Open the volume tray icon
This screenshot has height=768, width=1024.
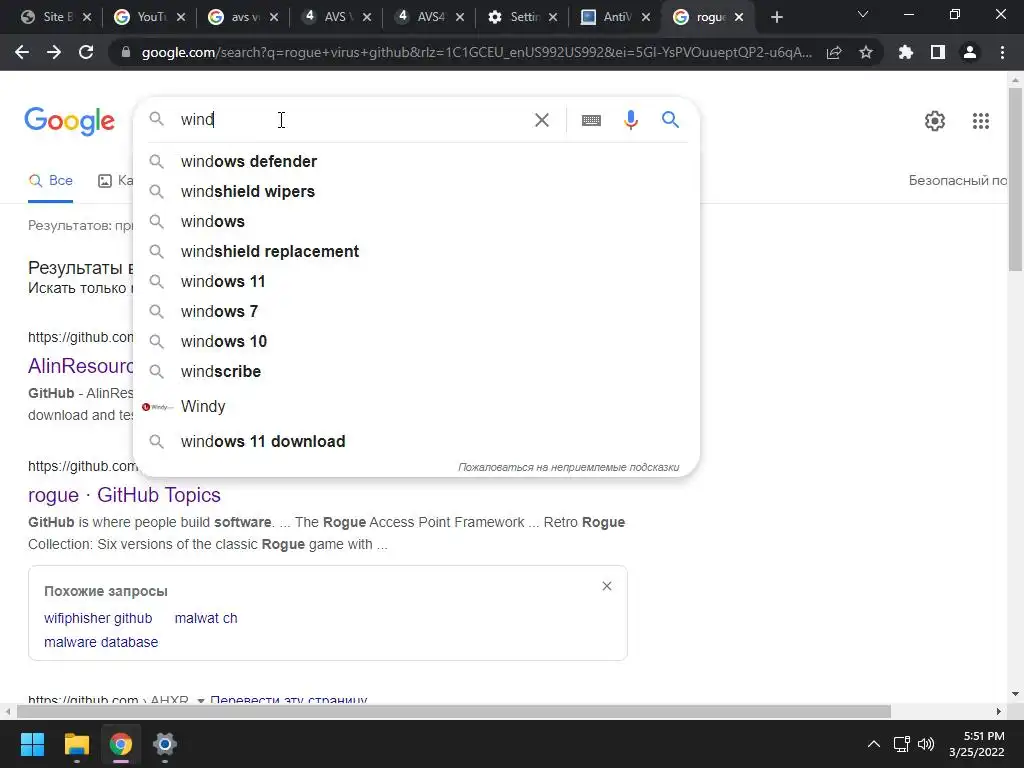925,744
